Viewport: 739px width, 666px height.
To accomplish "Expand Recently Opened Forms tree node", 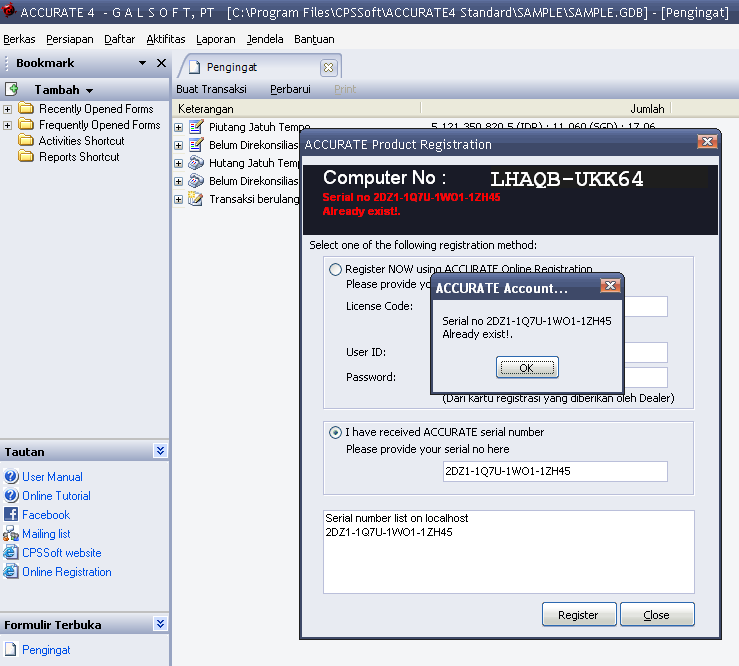I will tap(8, 109).
